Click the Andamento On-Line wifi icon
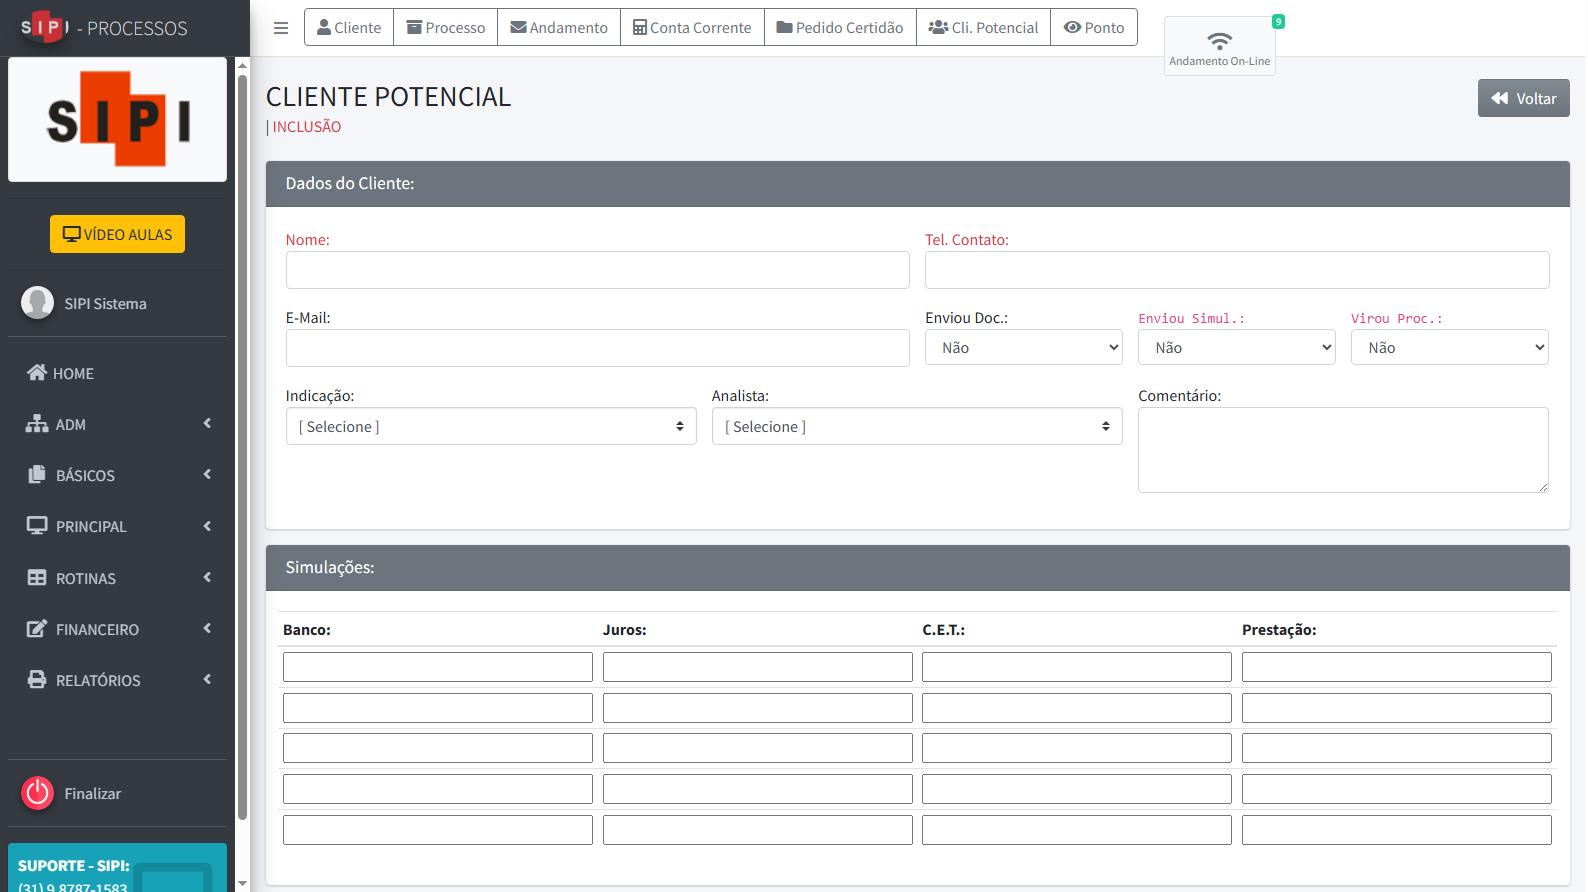Viewport: 1588px width, 892px height. (1219, 41)
